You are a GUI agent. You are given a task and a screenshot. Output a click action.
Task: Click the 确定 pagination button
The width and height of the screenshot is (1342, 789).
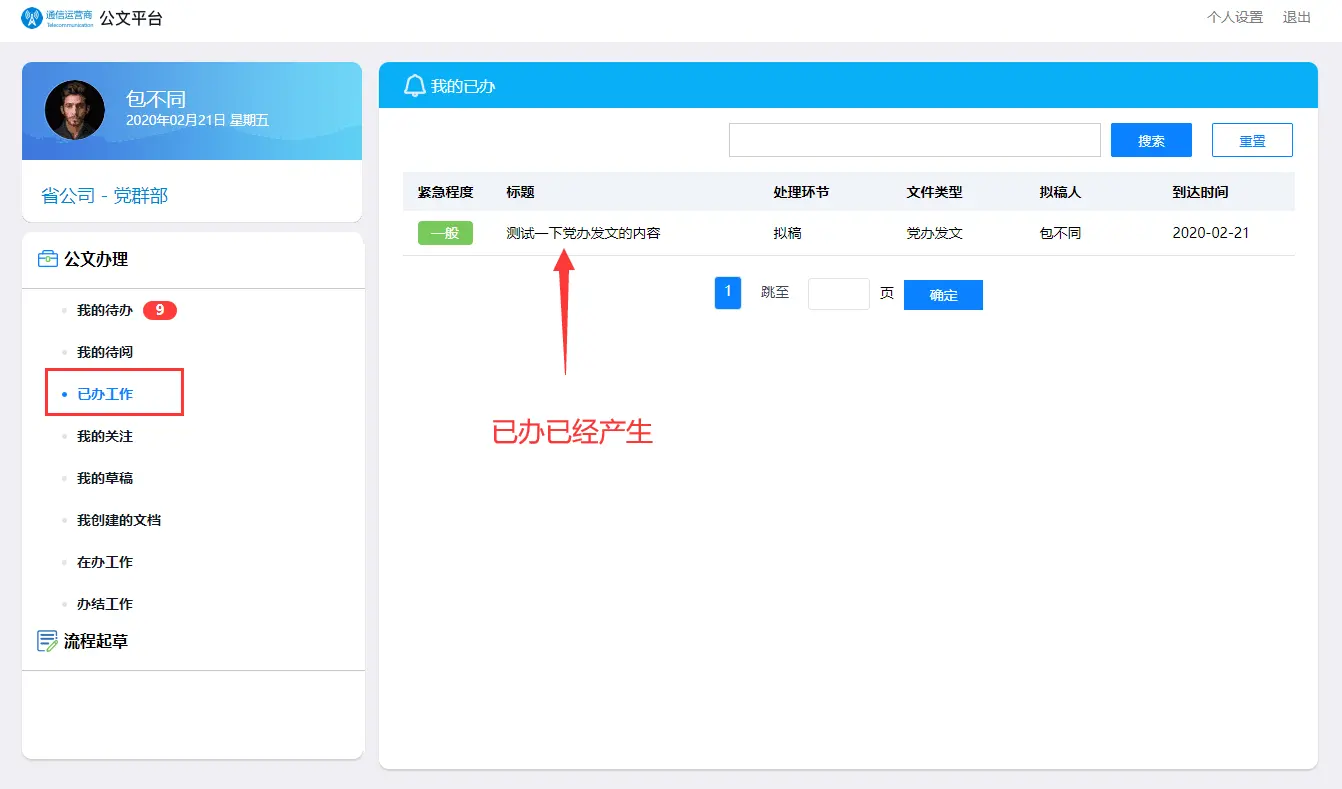(943, 295)
